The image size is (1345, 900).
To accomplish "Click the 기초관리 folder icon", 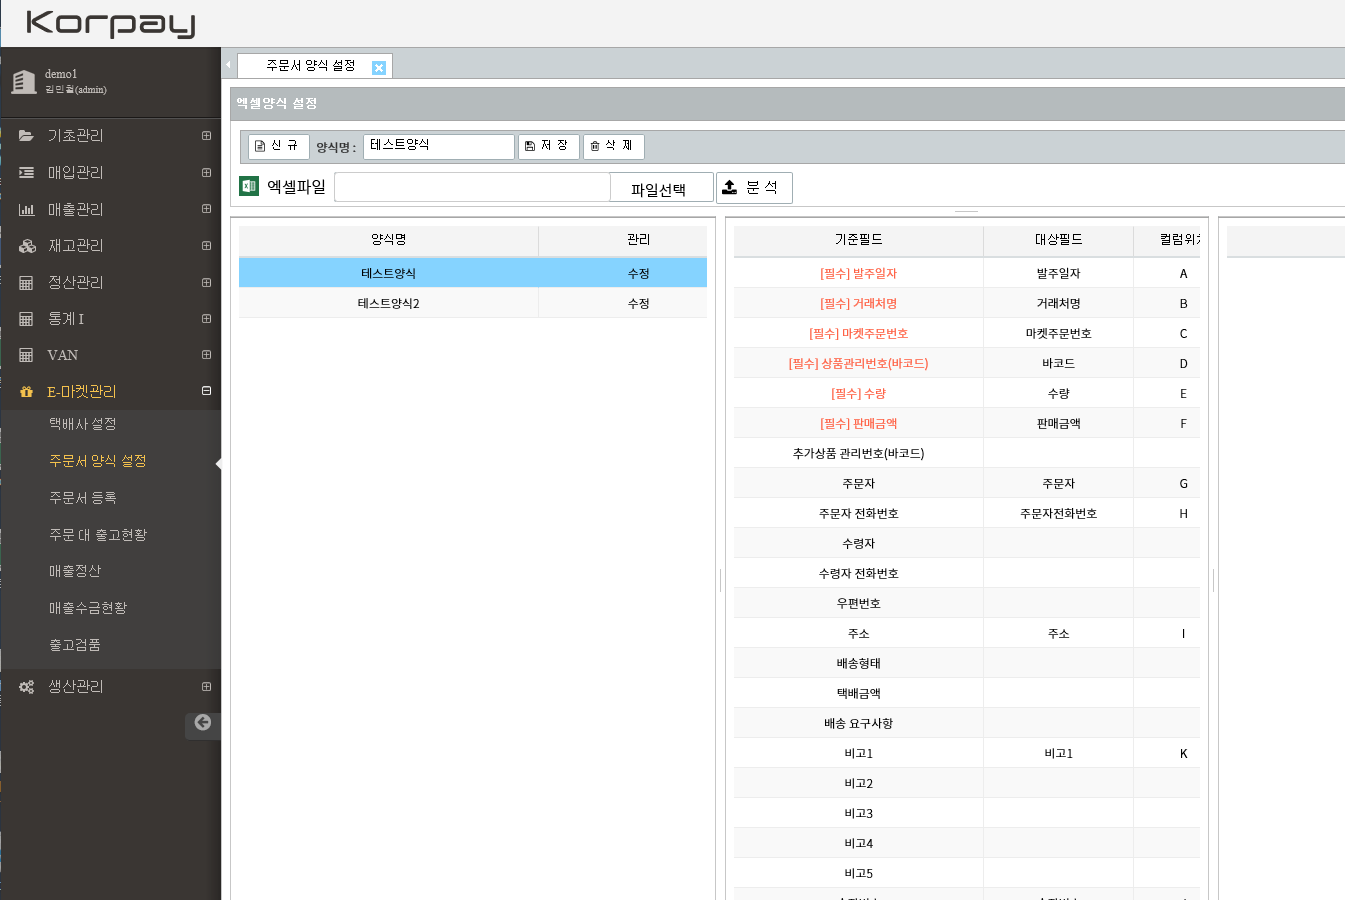I will pyautogui.click(x=26, y=136).
